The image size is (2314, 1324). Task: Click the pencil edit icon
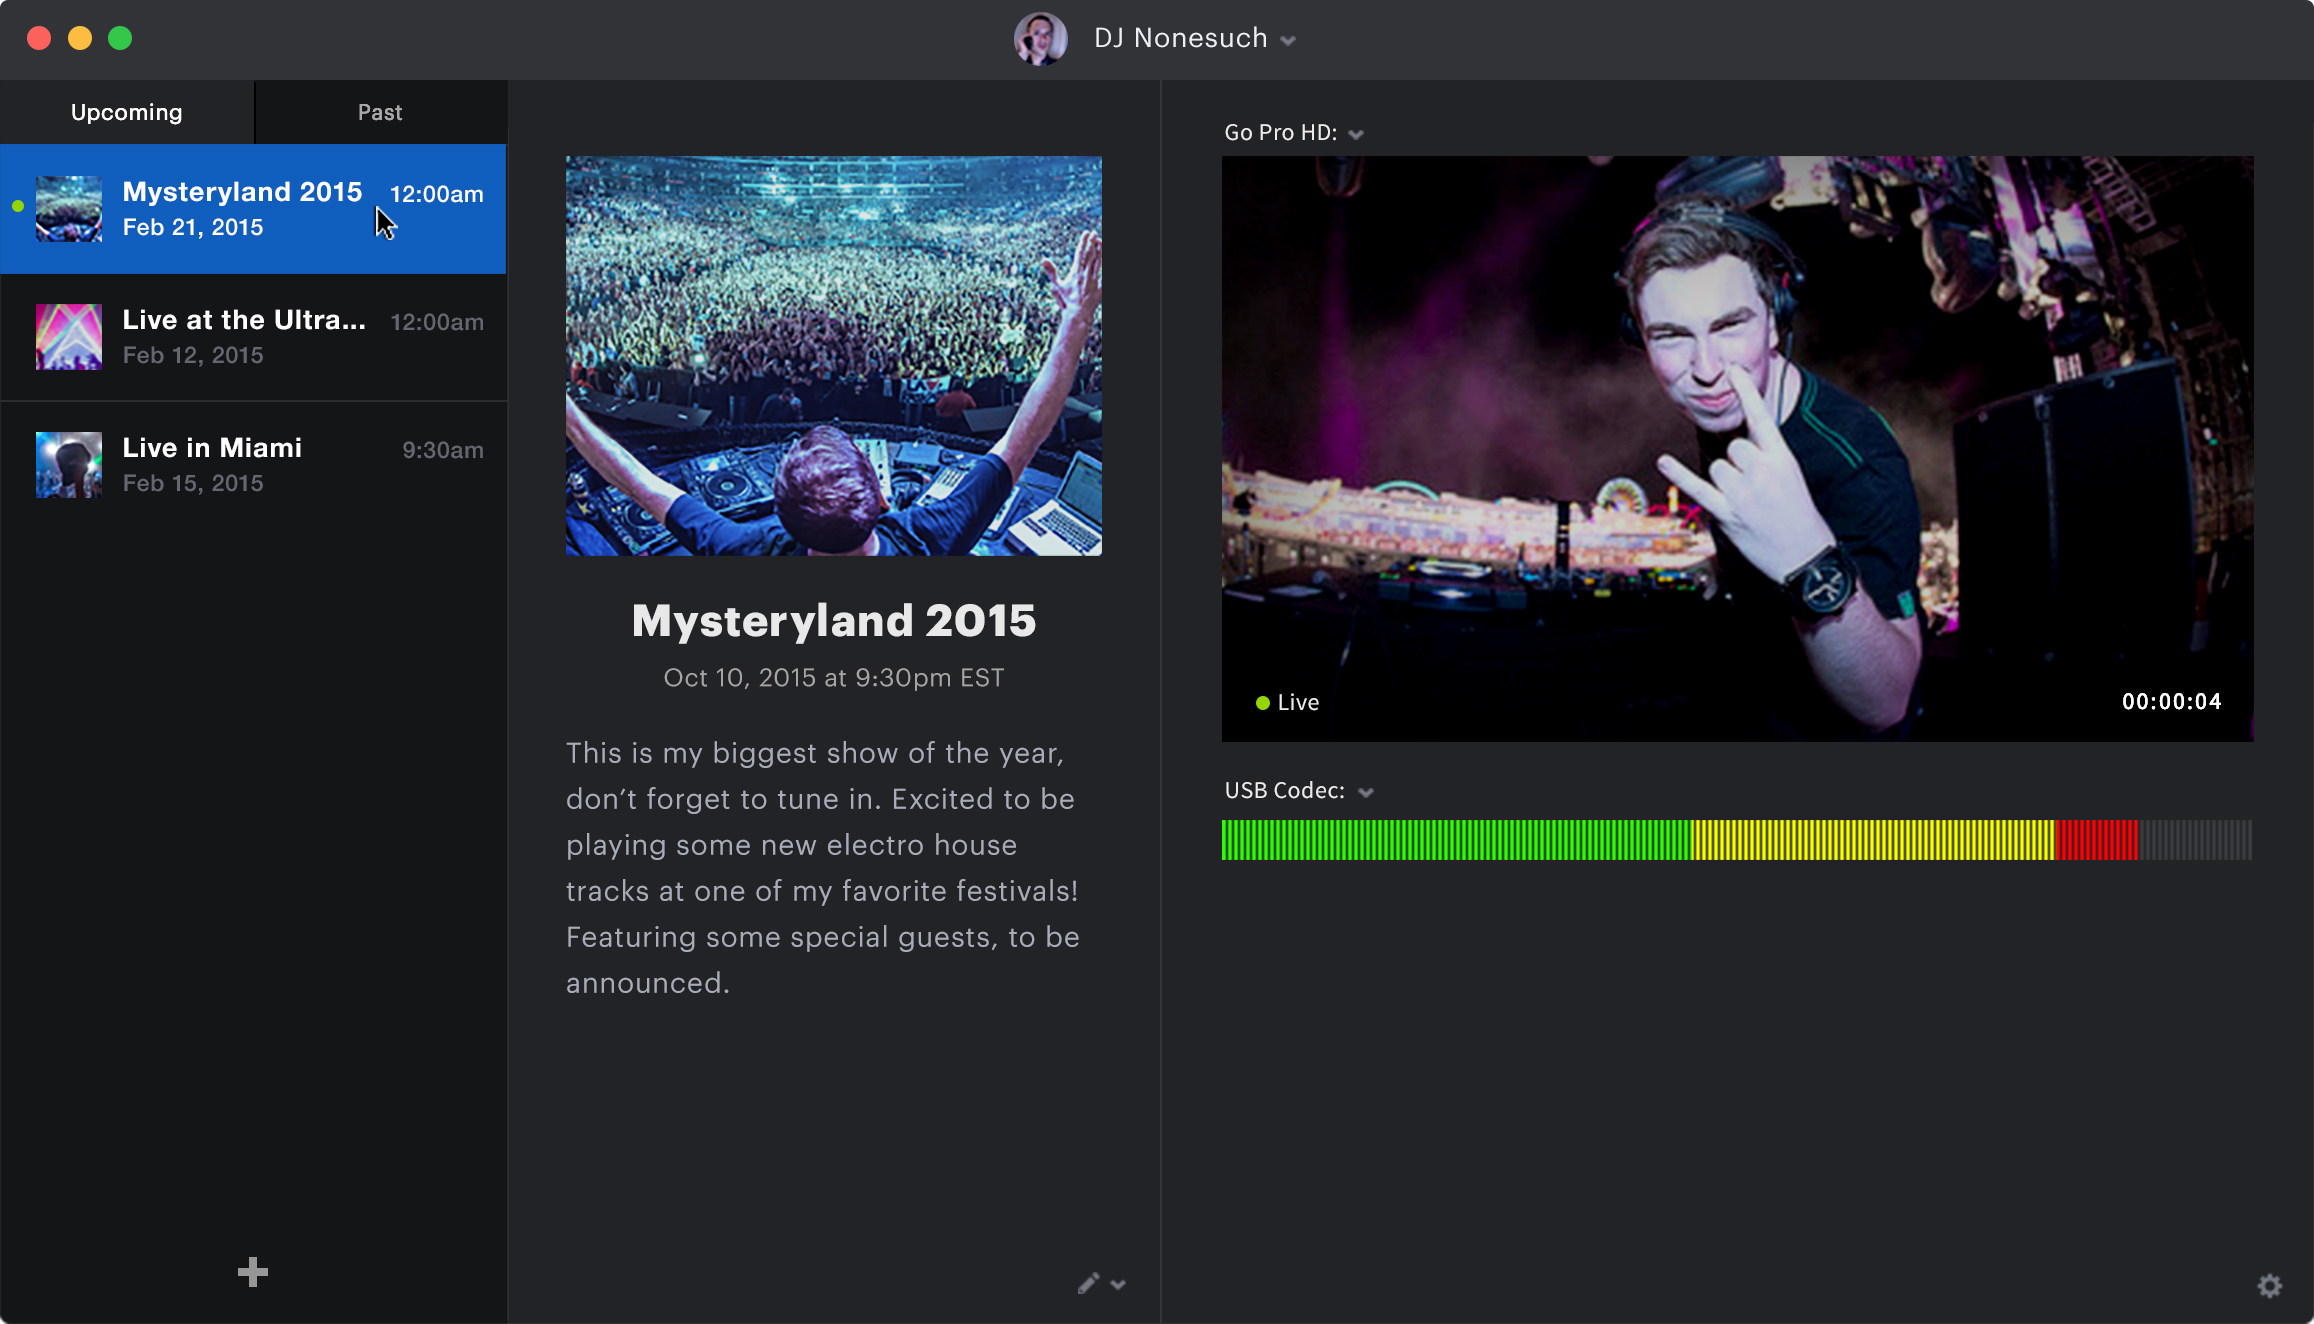[1088, 1283]
